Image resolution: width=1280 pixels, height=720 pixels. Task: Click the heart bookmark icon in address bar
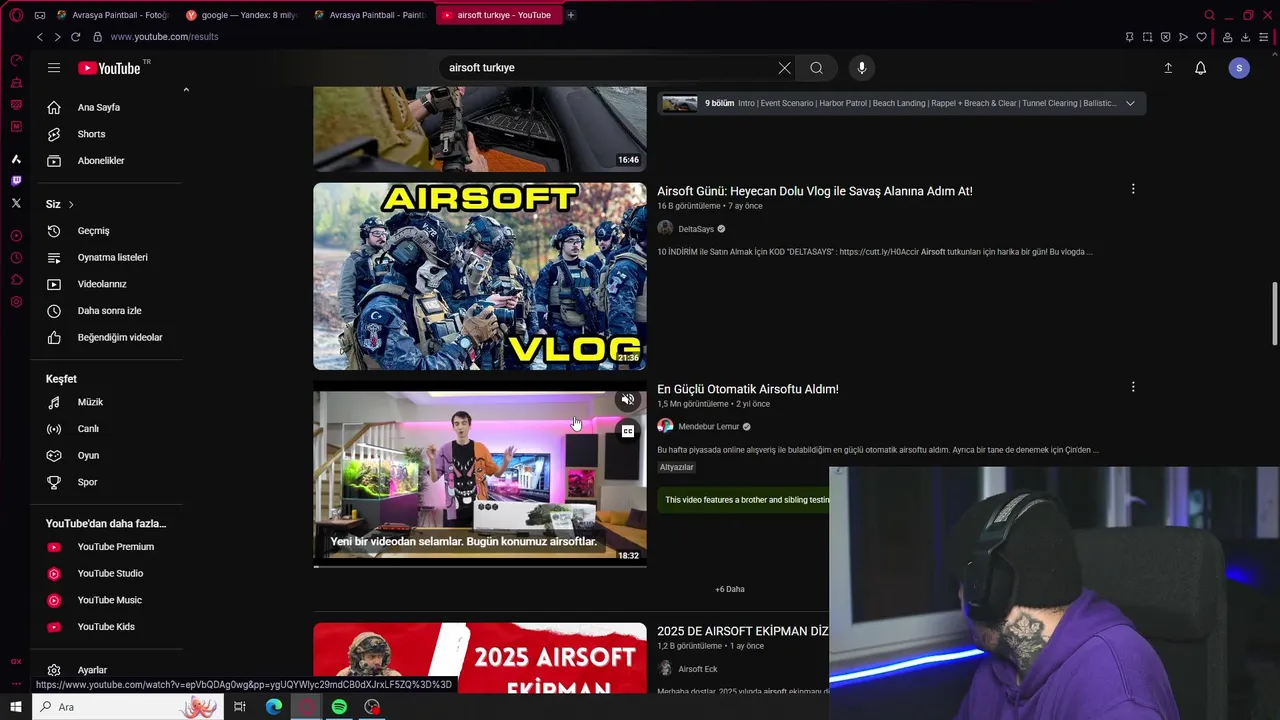[1202, 37]
